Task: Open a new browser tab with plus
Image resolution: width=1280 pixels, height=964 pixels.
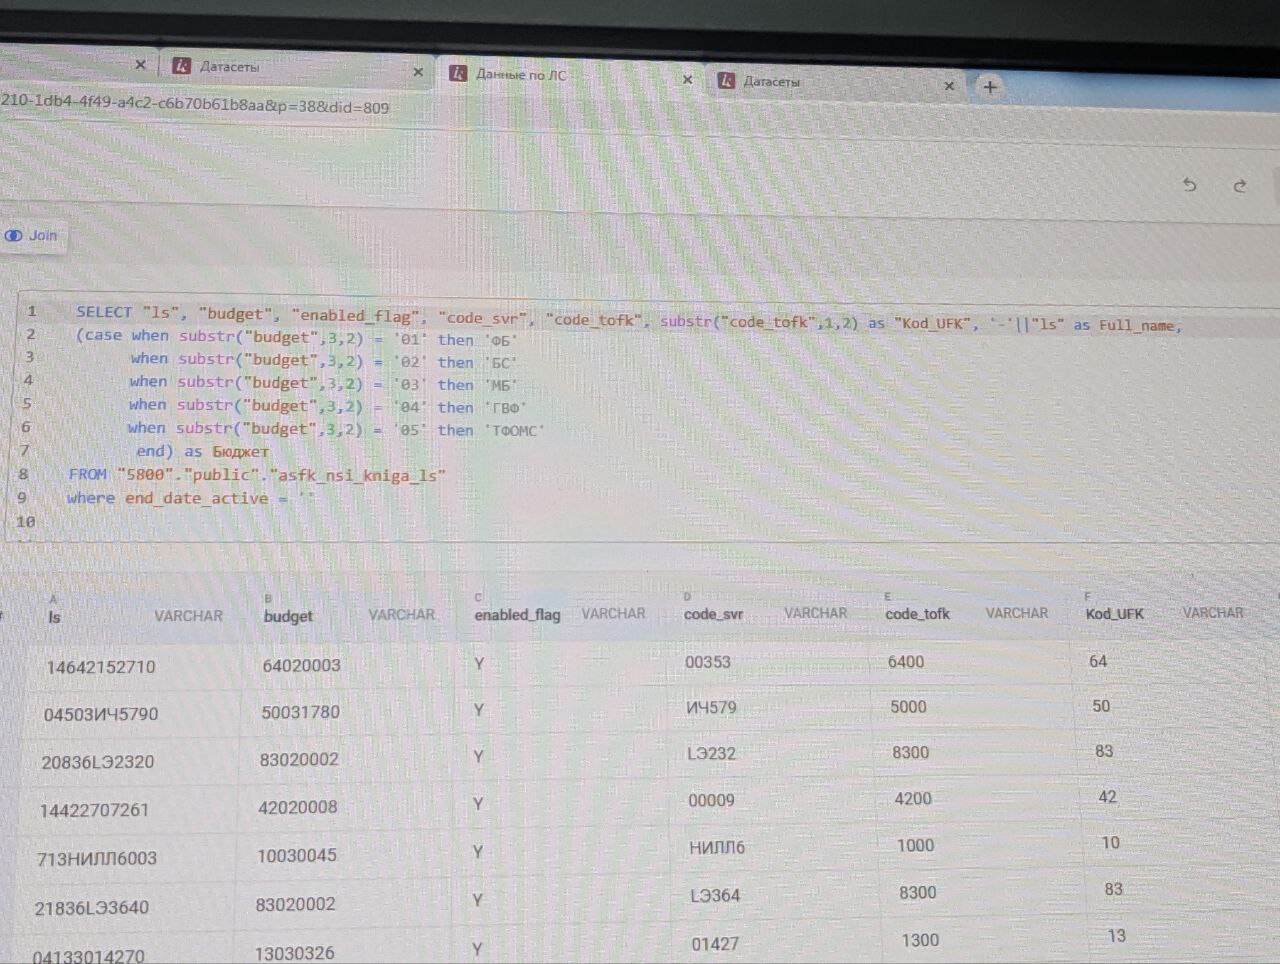Action: tap(990, 87)
